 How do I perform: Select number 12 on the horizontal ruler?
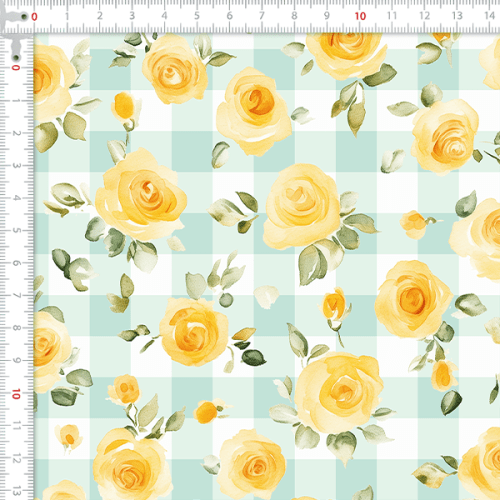424,16
